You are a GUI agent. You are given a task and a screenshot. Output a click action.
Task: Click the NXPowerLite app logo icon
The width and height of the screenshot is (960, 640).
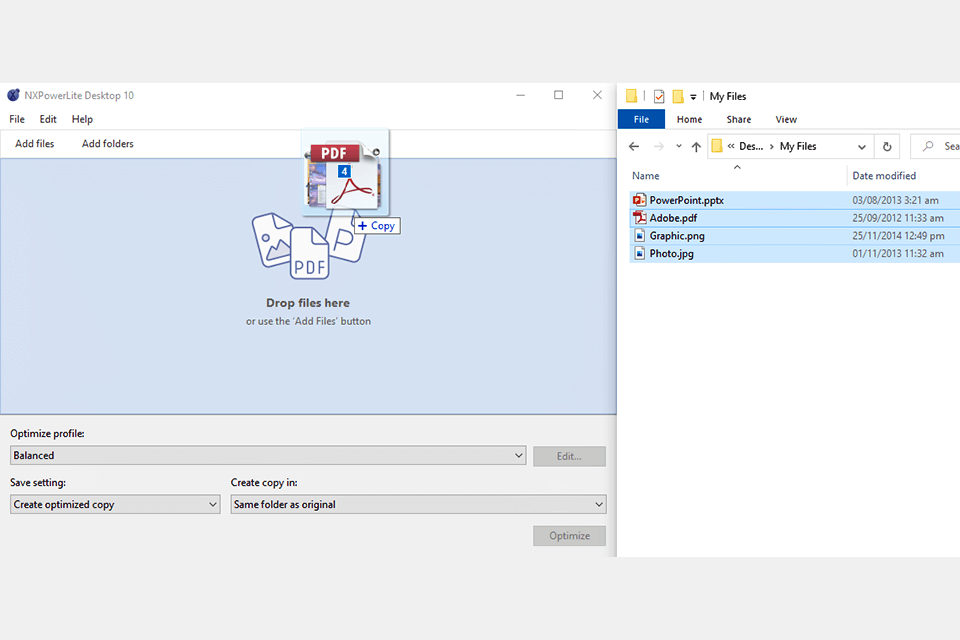click(x=13, y=96)
